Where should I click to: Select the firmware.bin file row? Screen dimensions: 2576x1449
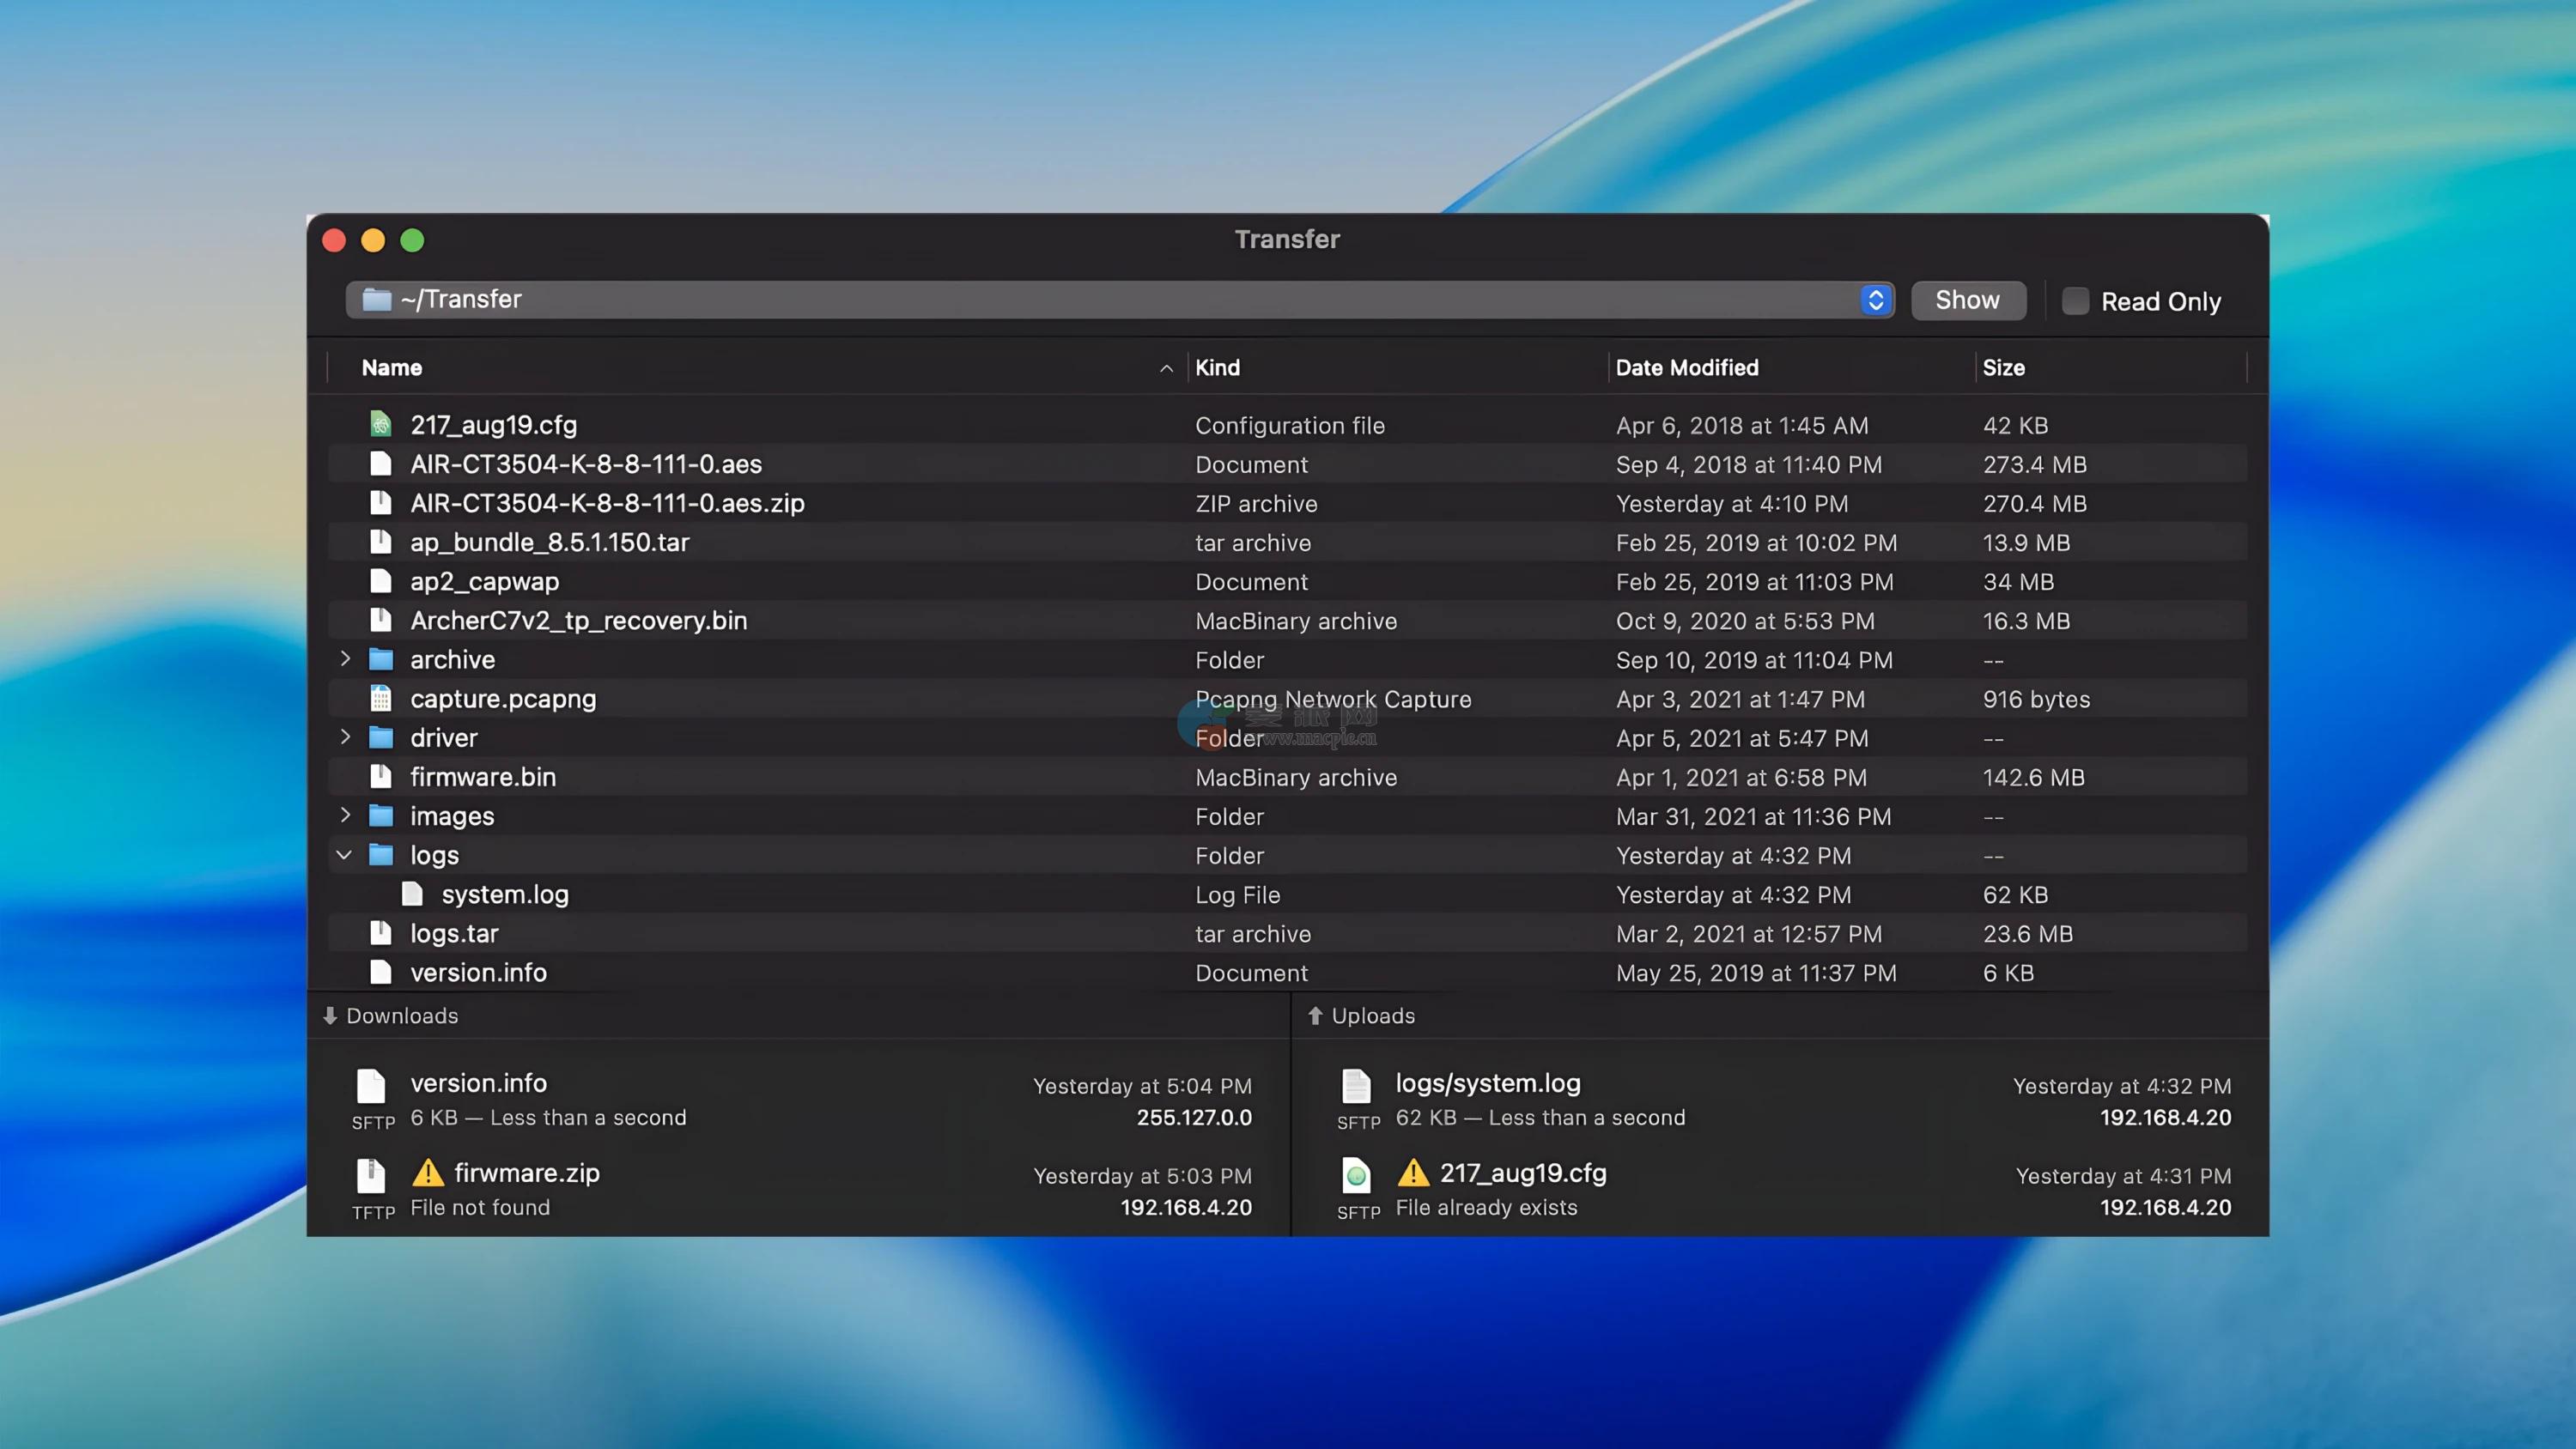click(x=483, y=777)
